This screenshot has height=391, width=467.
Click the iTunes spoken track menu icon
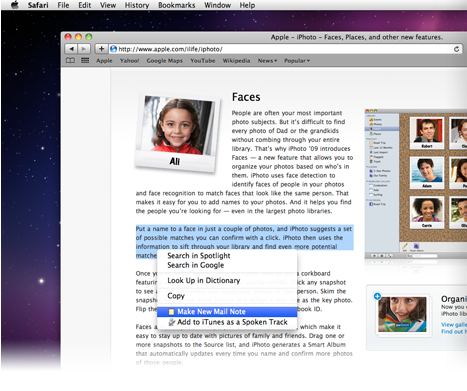[x=171, y=322]
